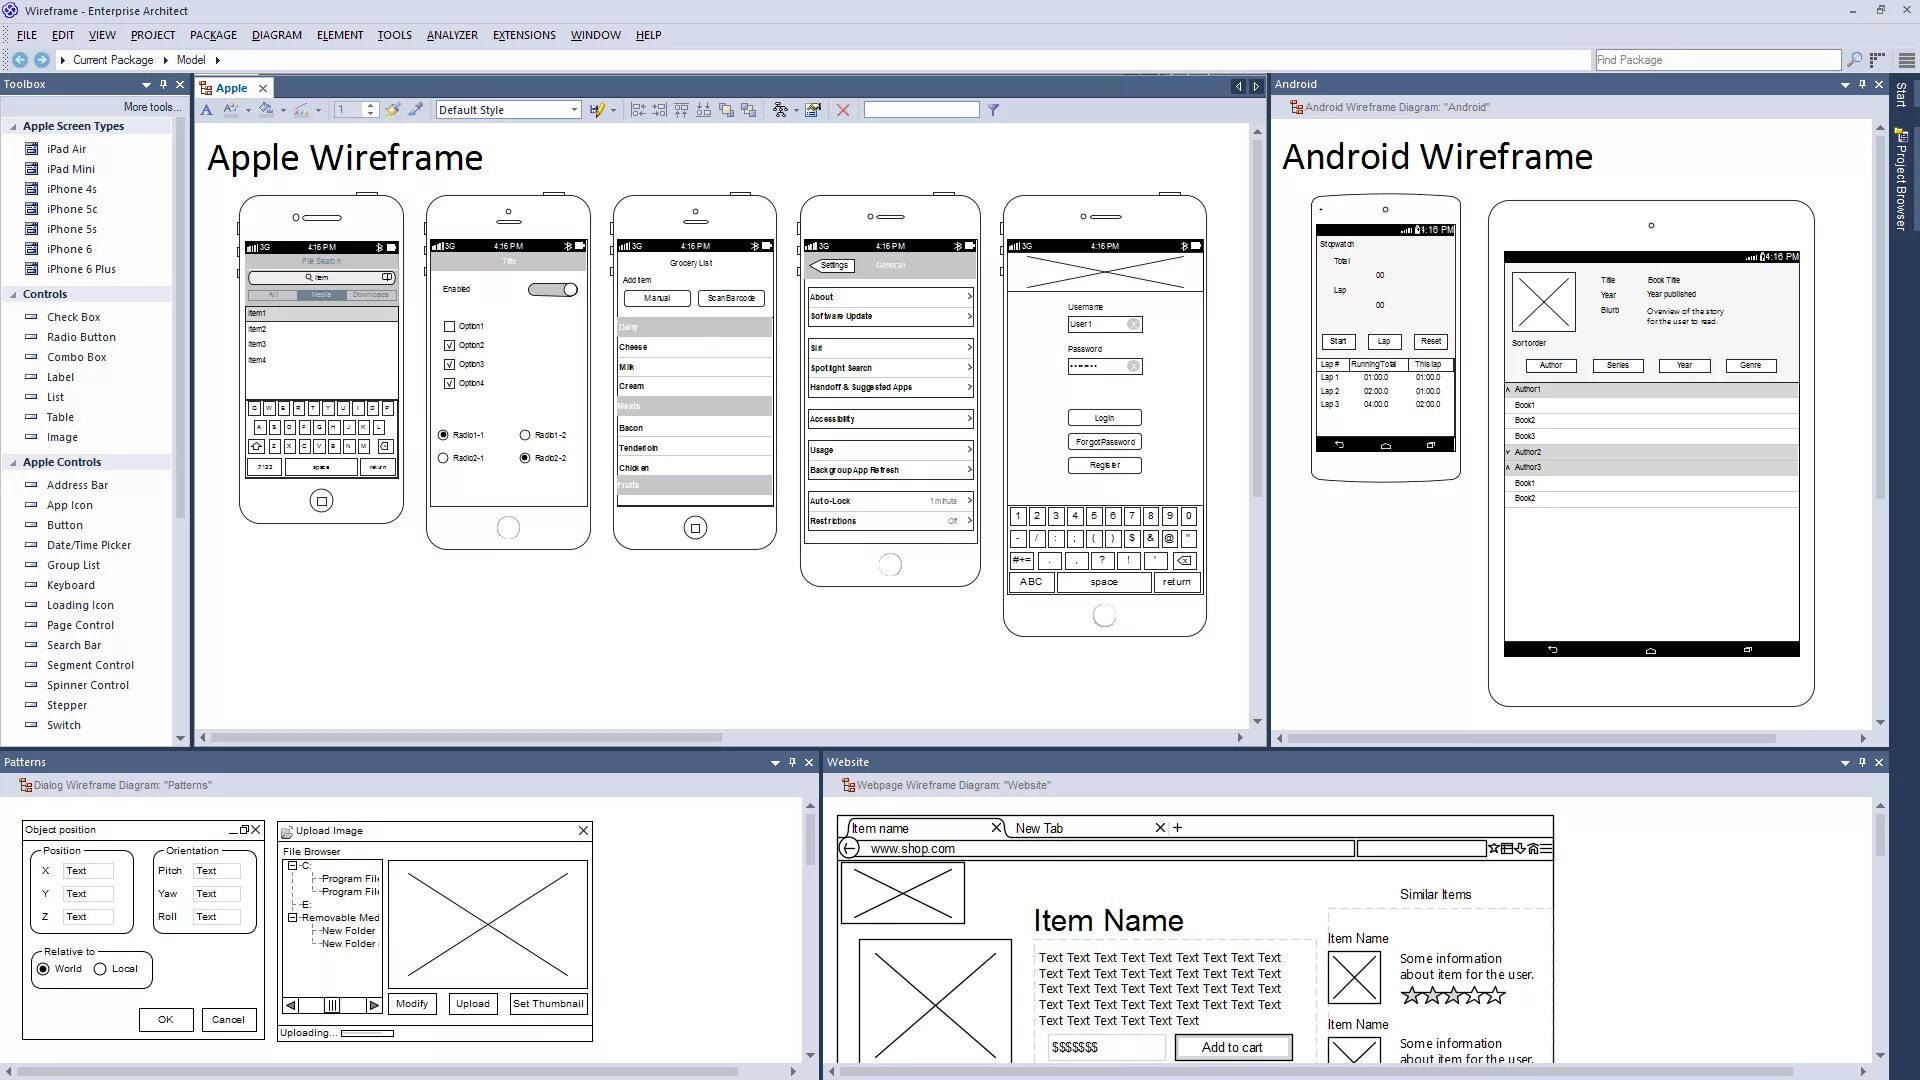This screenshot has width=1920, height=1080.
Task: Open the Default Style dropdown
Action: (x=574, y=110)
